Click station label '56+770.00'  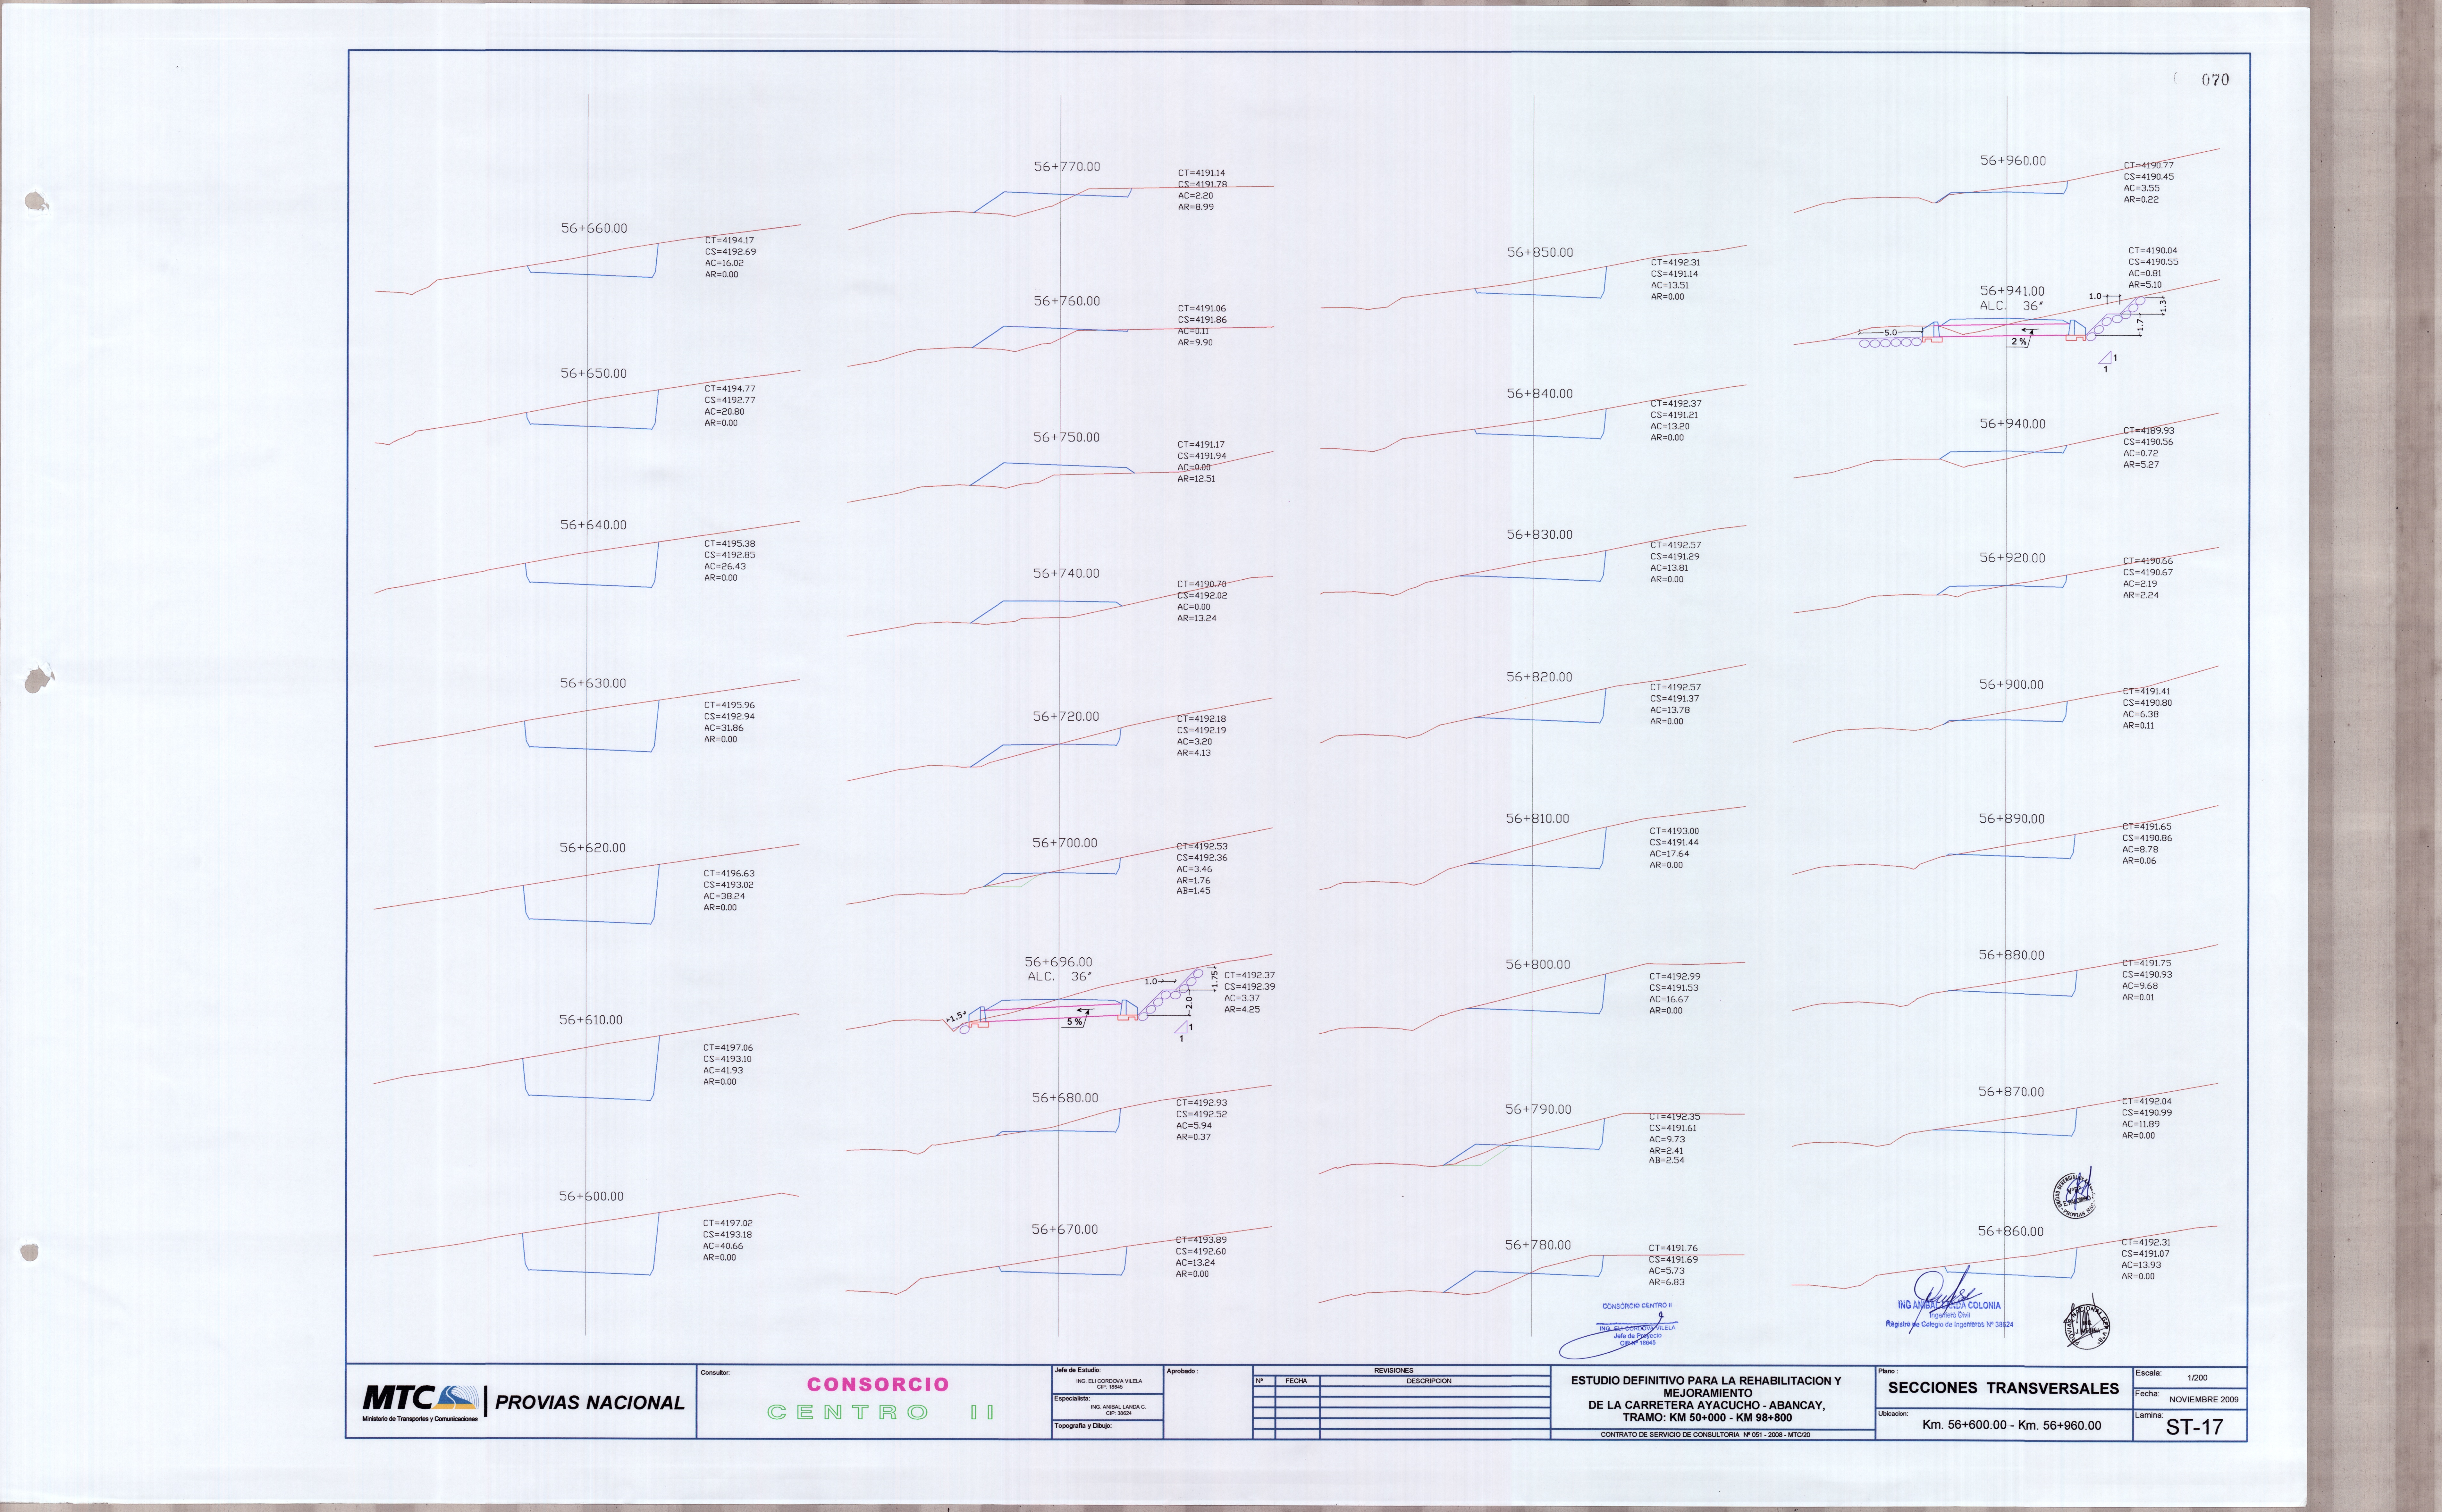point(1067,167)
